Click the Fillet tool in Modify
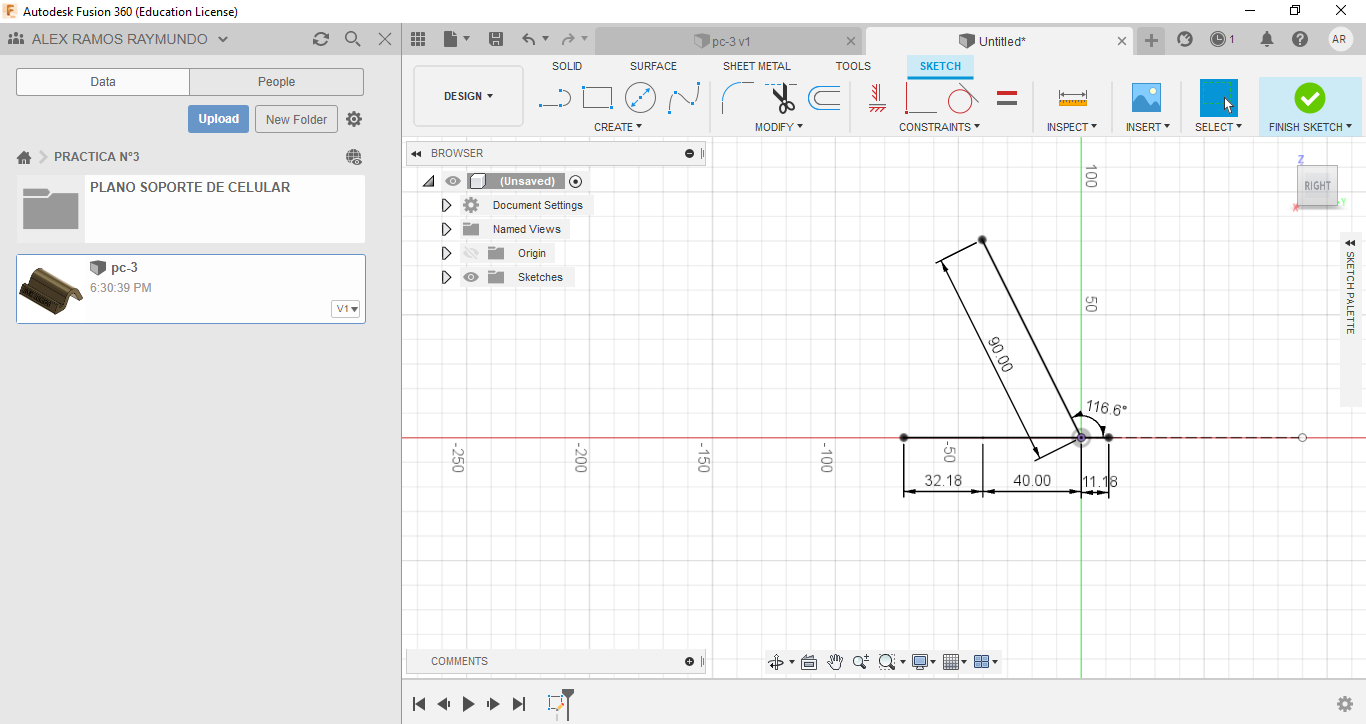 pyautogui.click(x=738, y=98)
